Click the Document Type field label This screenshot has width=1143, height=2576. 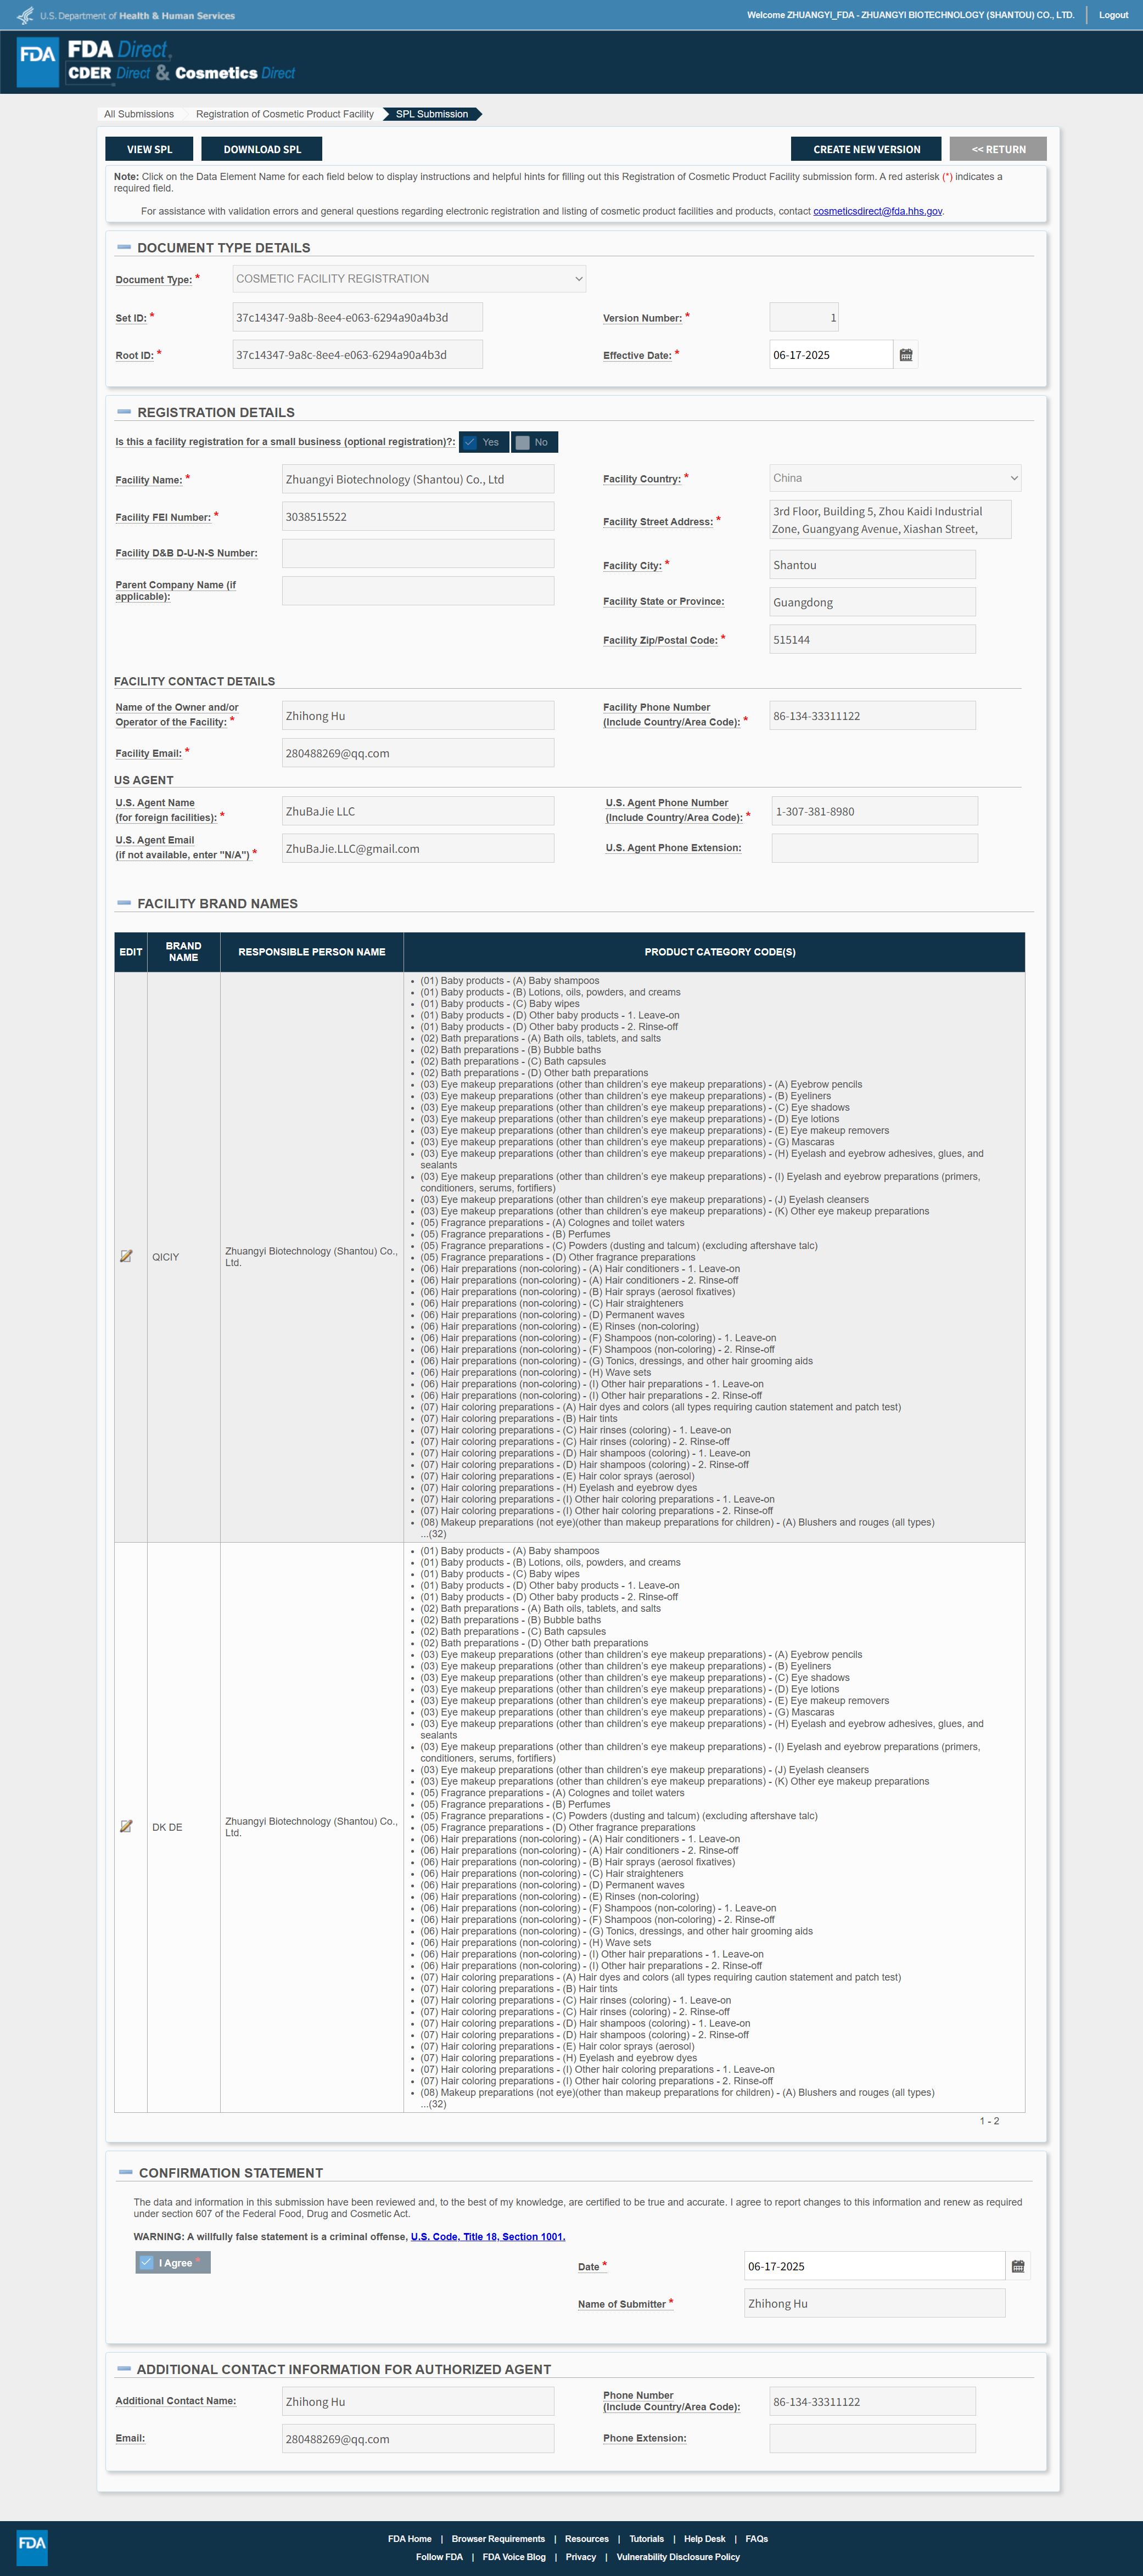pyautogui.click(x=154, y=280)
